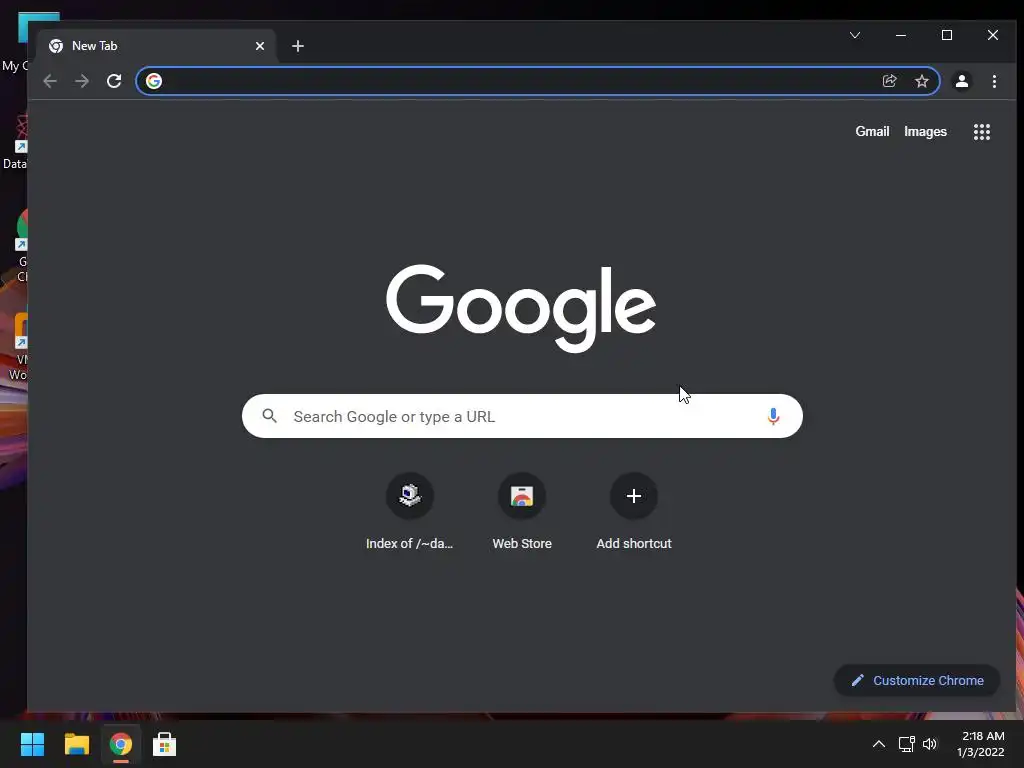Open the Index of /~da... shortcut

409,512
